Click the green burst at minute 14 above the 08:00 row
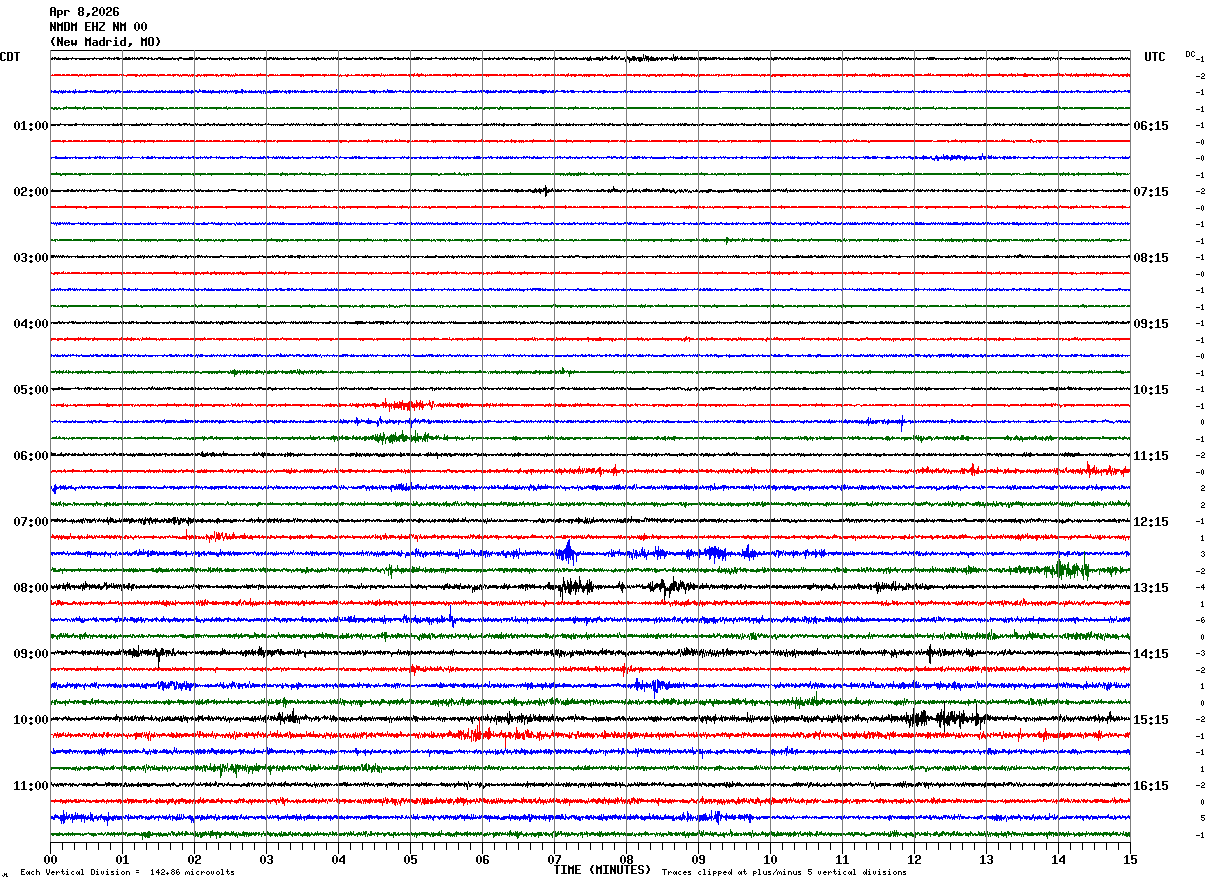Viewport: 1210px width, 886px height. pyautogui.click(x=1068, y=569)
